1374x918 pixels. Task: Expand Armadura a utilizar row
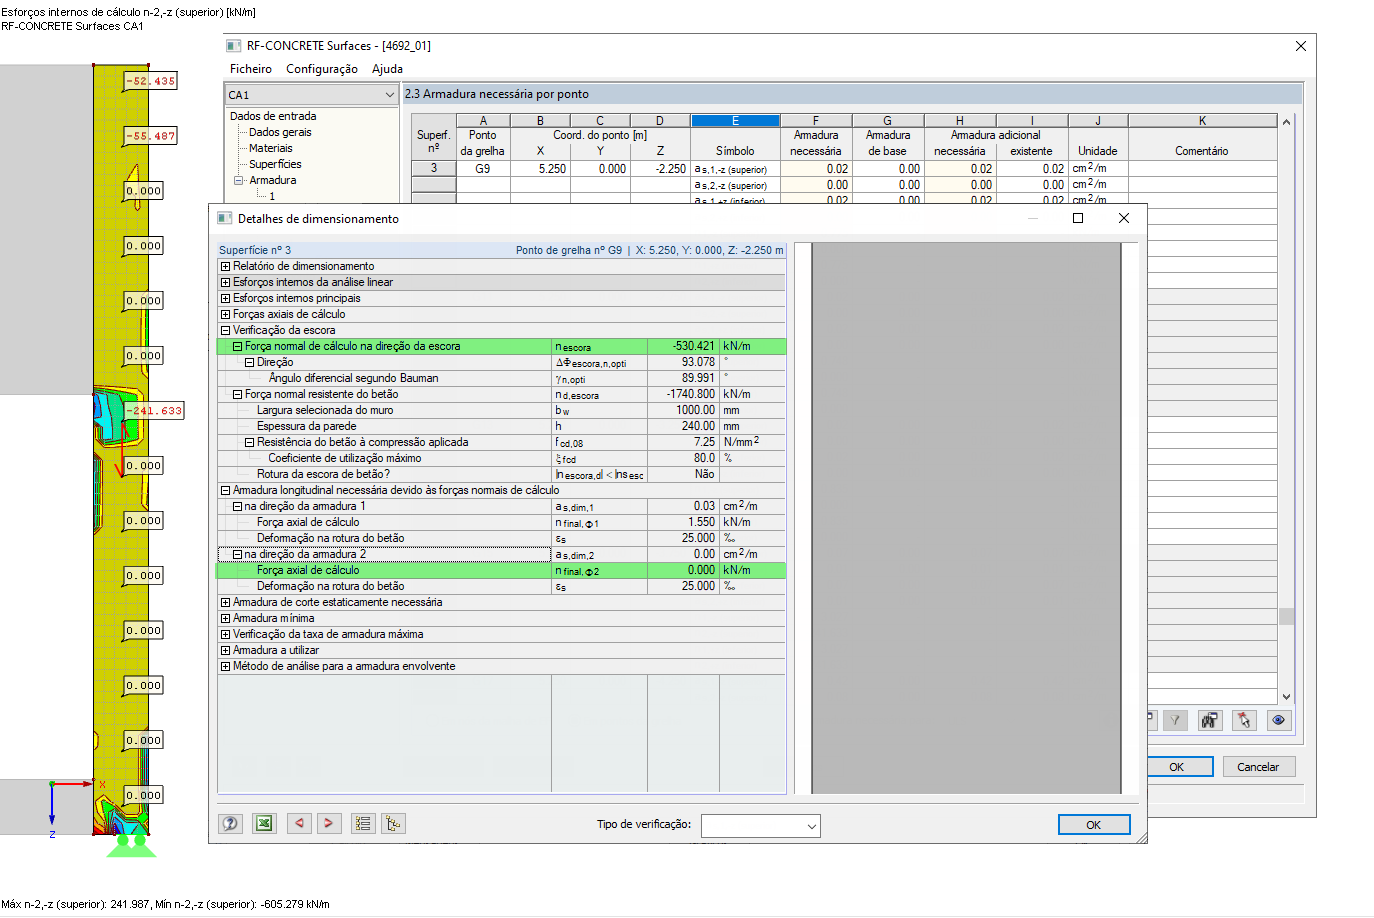(225, 651)
